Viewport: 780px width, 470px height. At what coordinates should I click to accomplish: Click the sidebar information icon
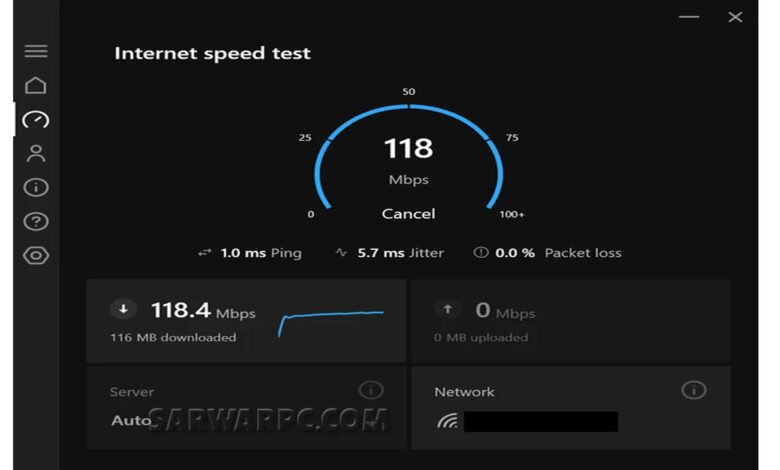pyautogui.click(x=36, y=188)
